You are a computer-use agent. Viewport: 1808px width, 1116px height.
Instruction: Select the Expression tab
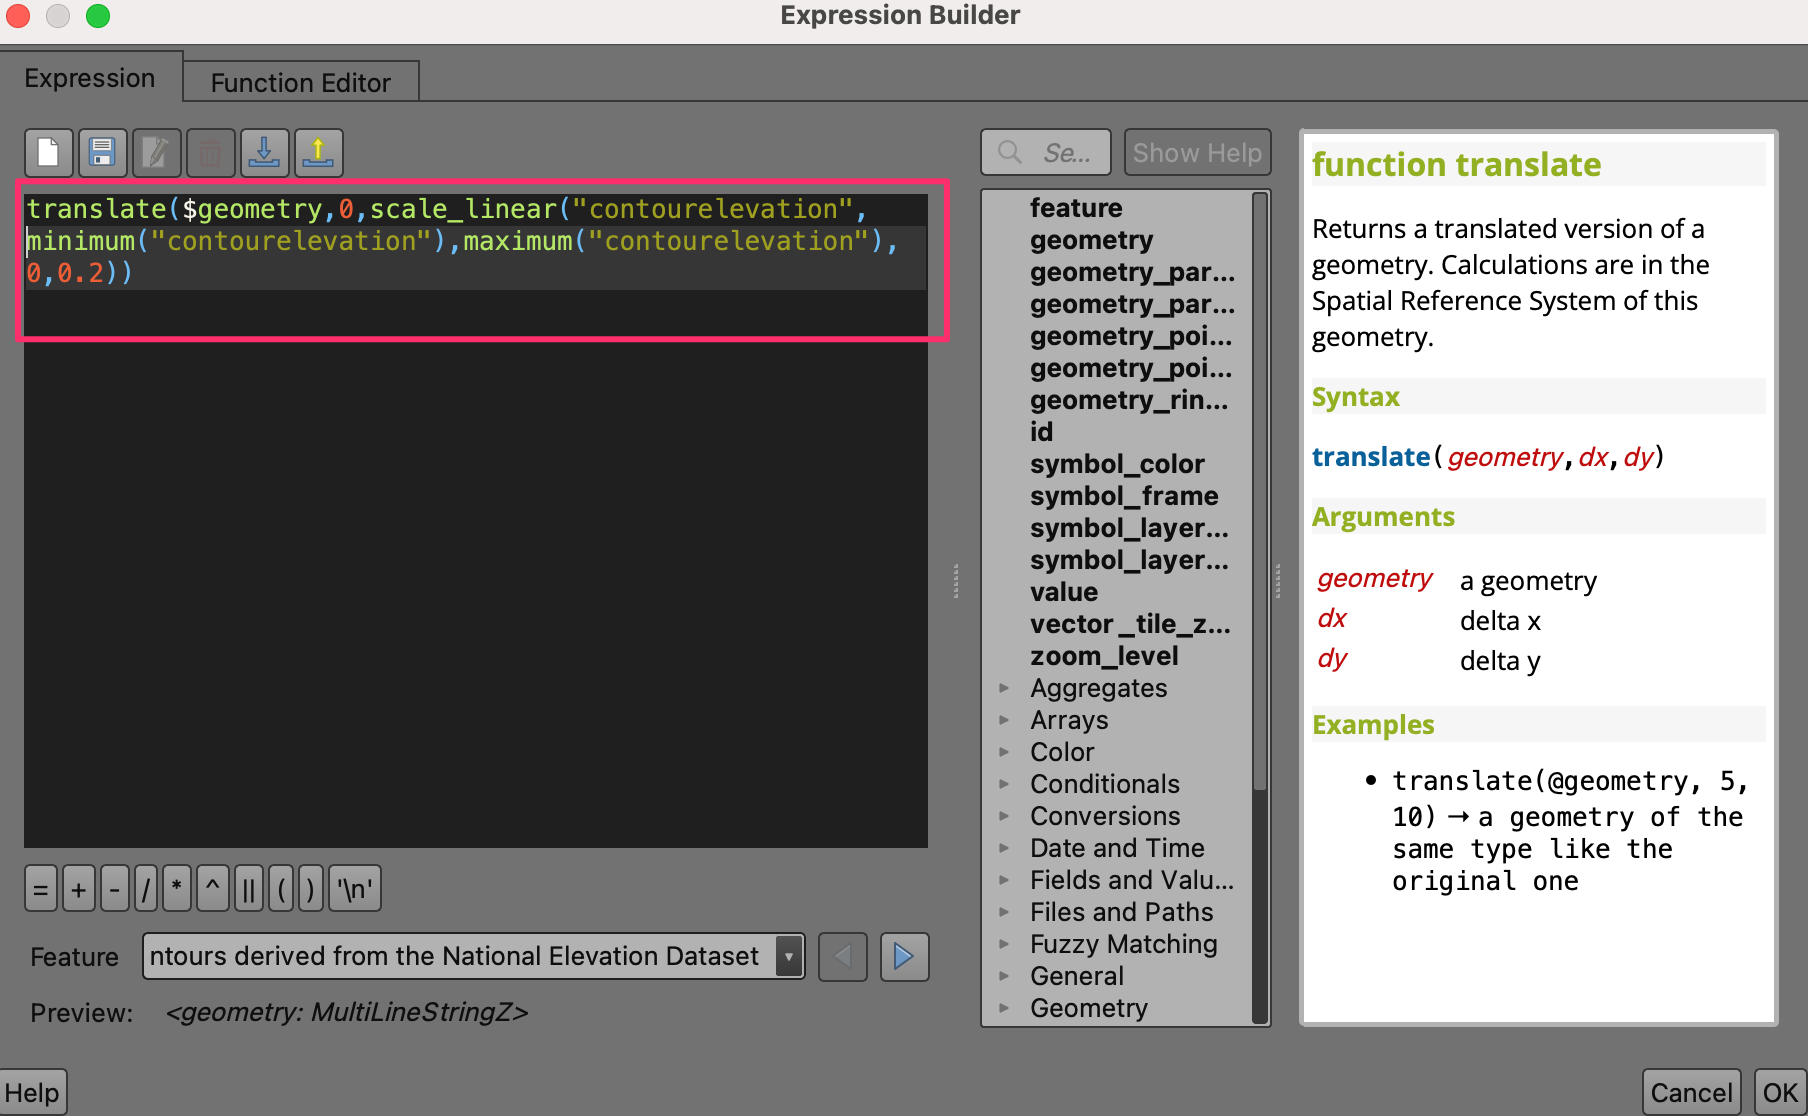[x=90, y=78]
